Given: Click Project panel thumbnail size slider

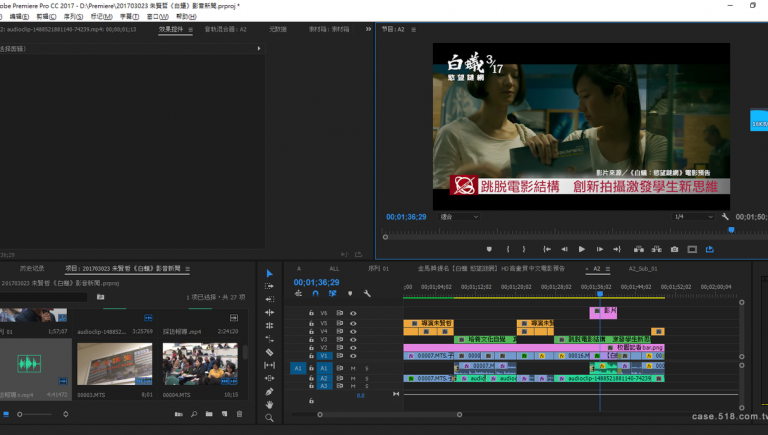Looking at the screenshot, I should coord(35,414).
